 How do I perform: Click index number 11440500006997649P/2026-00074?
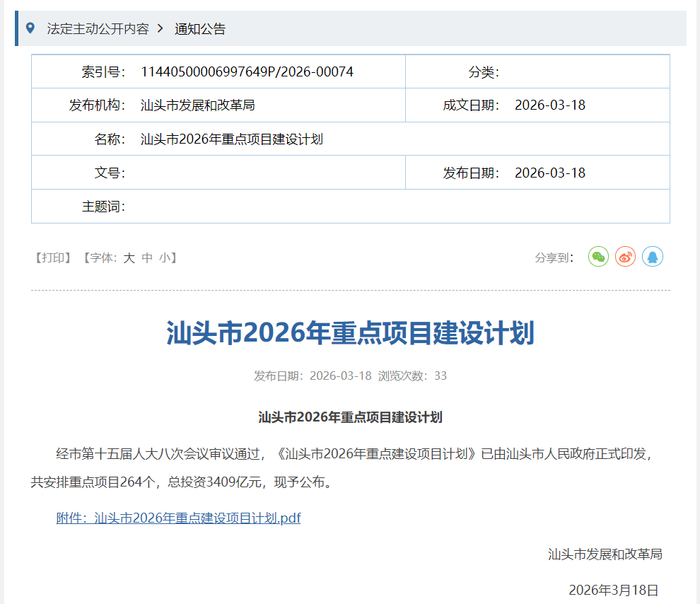click(247, 71)
